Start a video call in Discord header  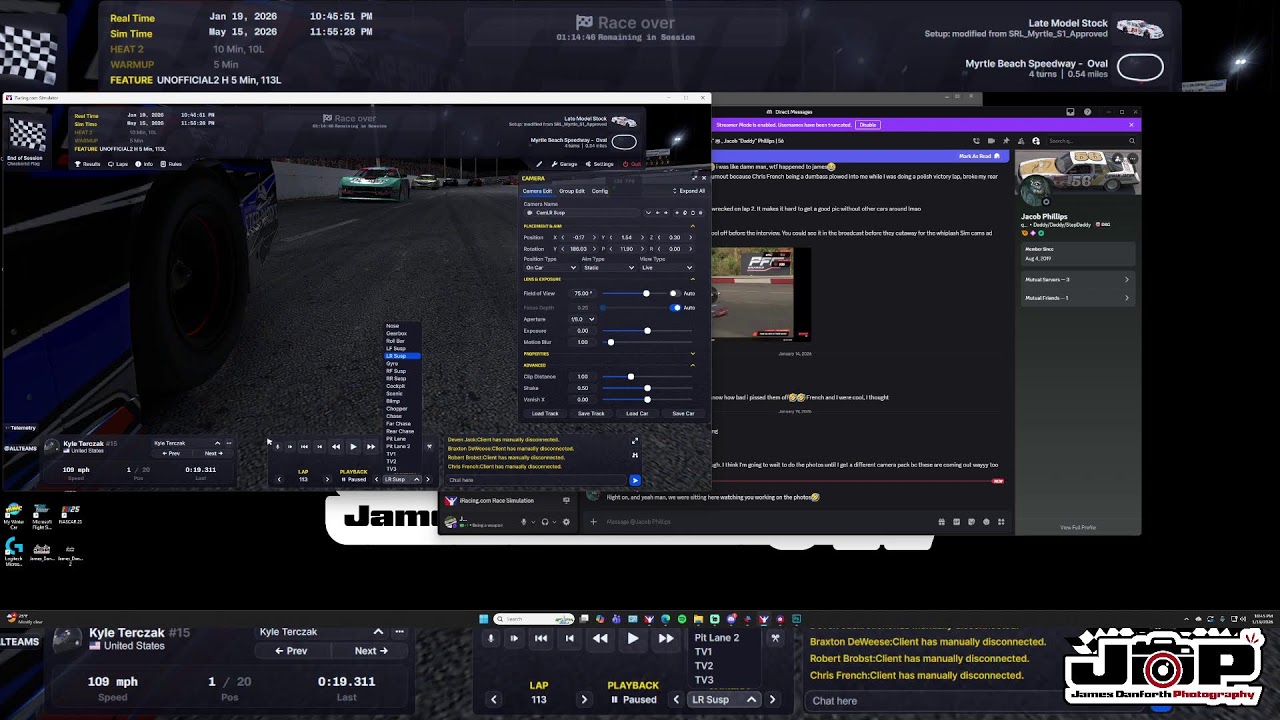pyautogui.click(x=991, y=141)
